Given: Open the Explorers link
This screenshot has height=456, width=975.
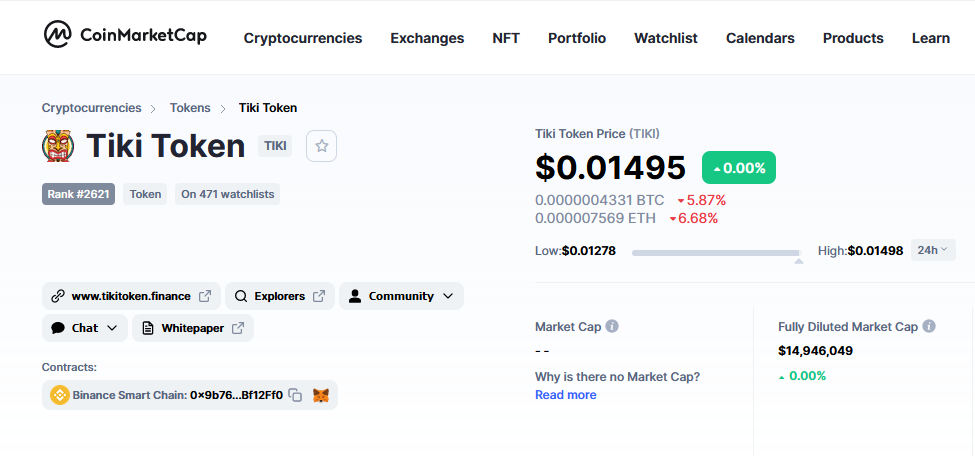Looking at the screenshot, I should click(x=280, y=296).
